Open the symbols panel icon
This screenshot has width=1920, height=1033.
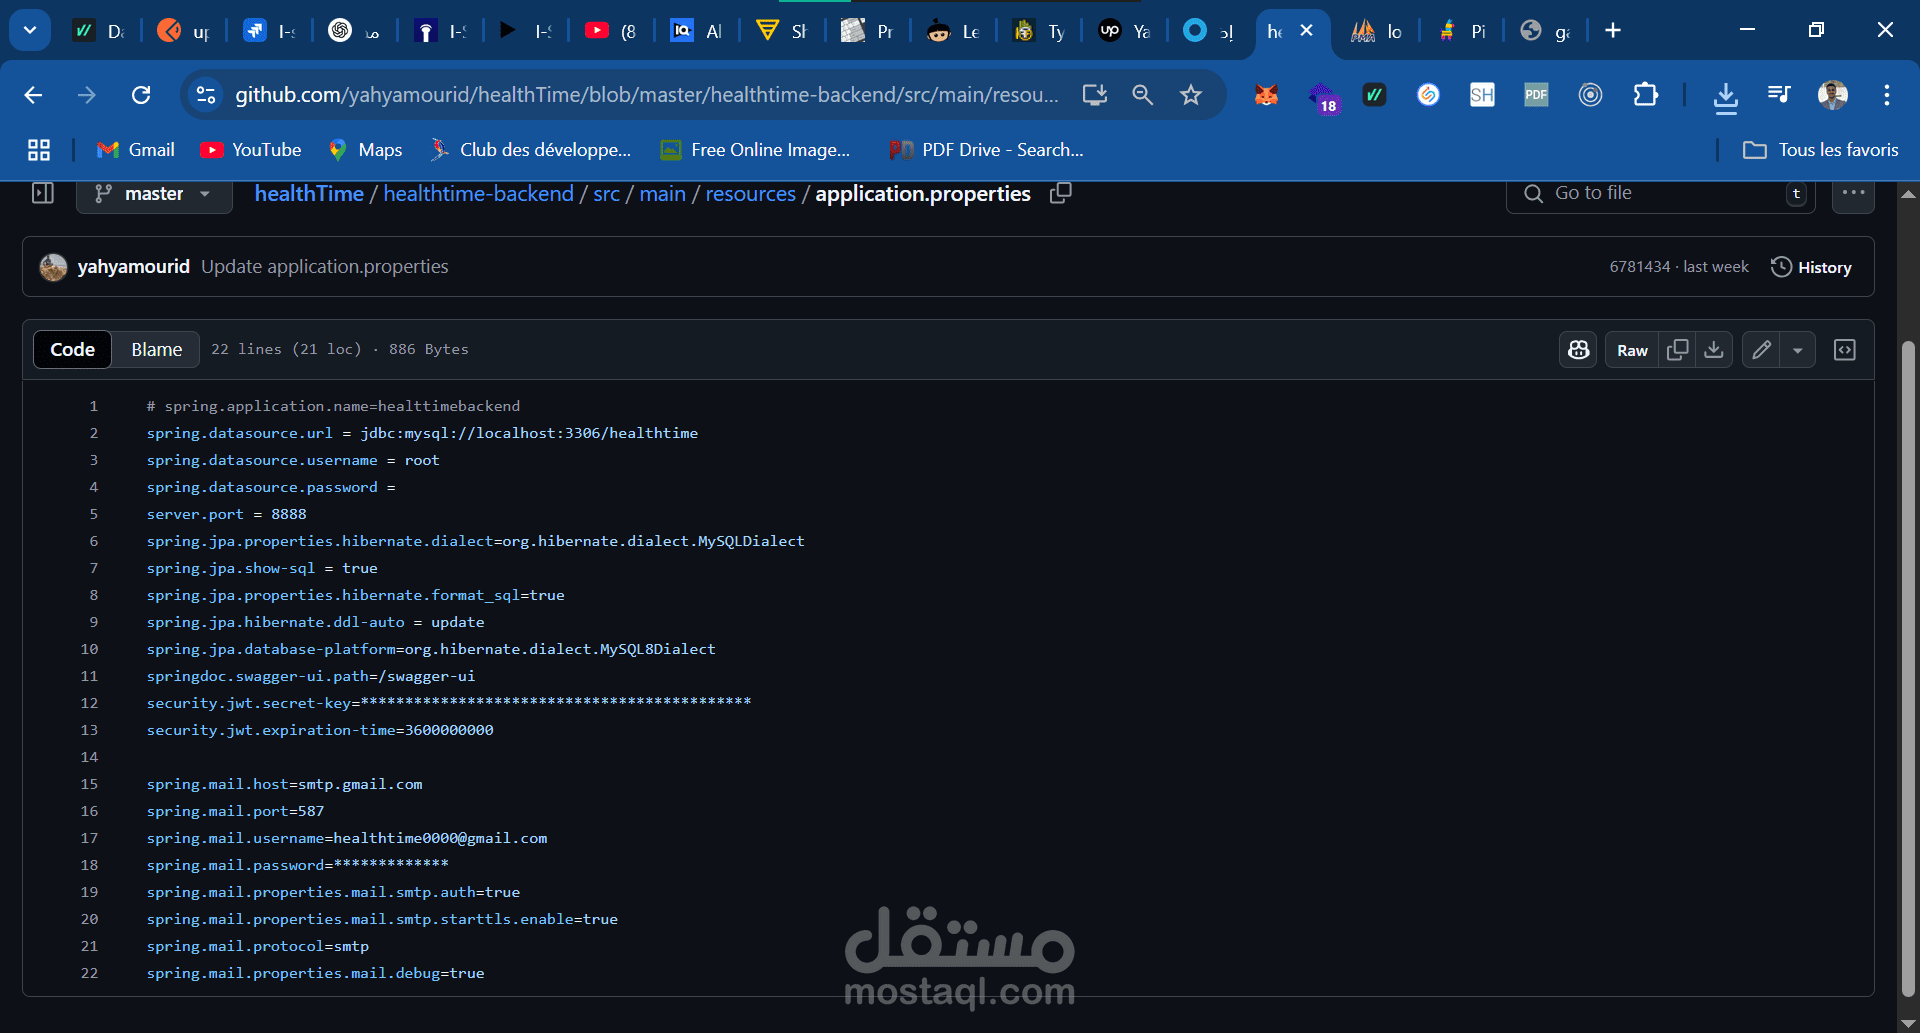pyautogui.click(x=1845, y=350)
